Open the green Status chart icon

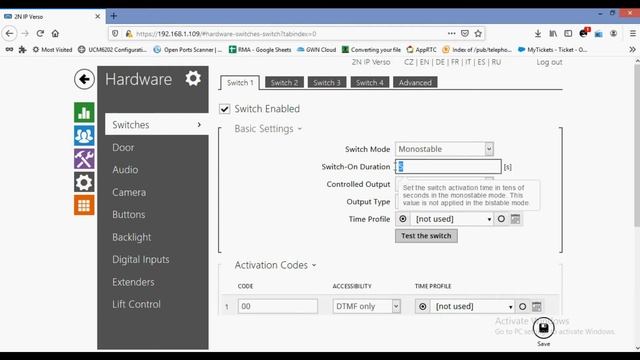84,113
